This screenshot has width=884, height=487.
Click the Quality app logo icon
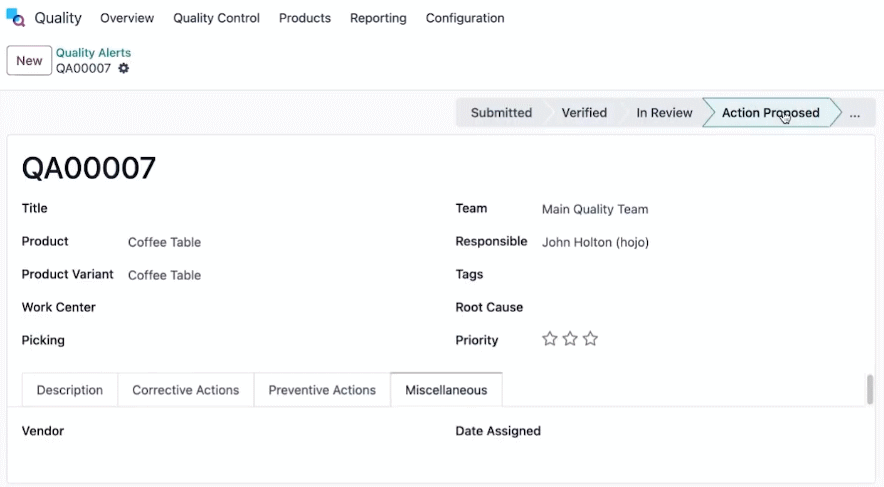(15, 18)
